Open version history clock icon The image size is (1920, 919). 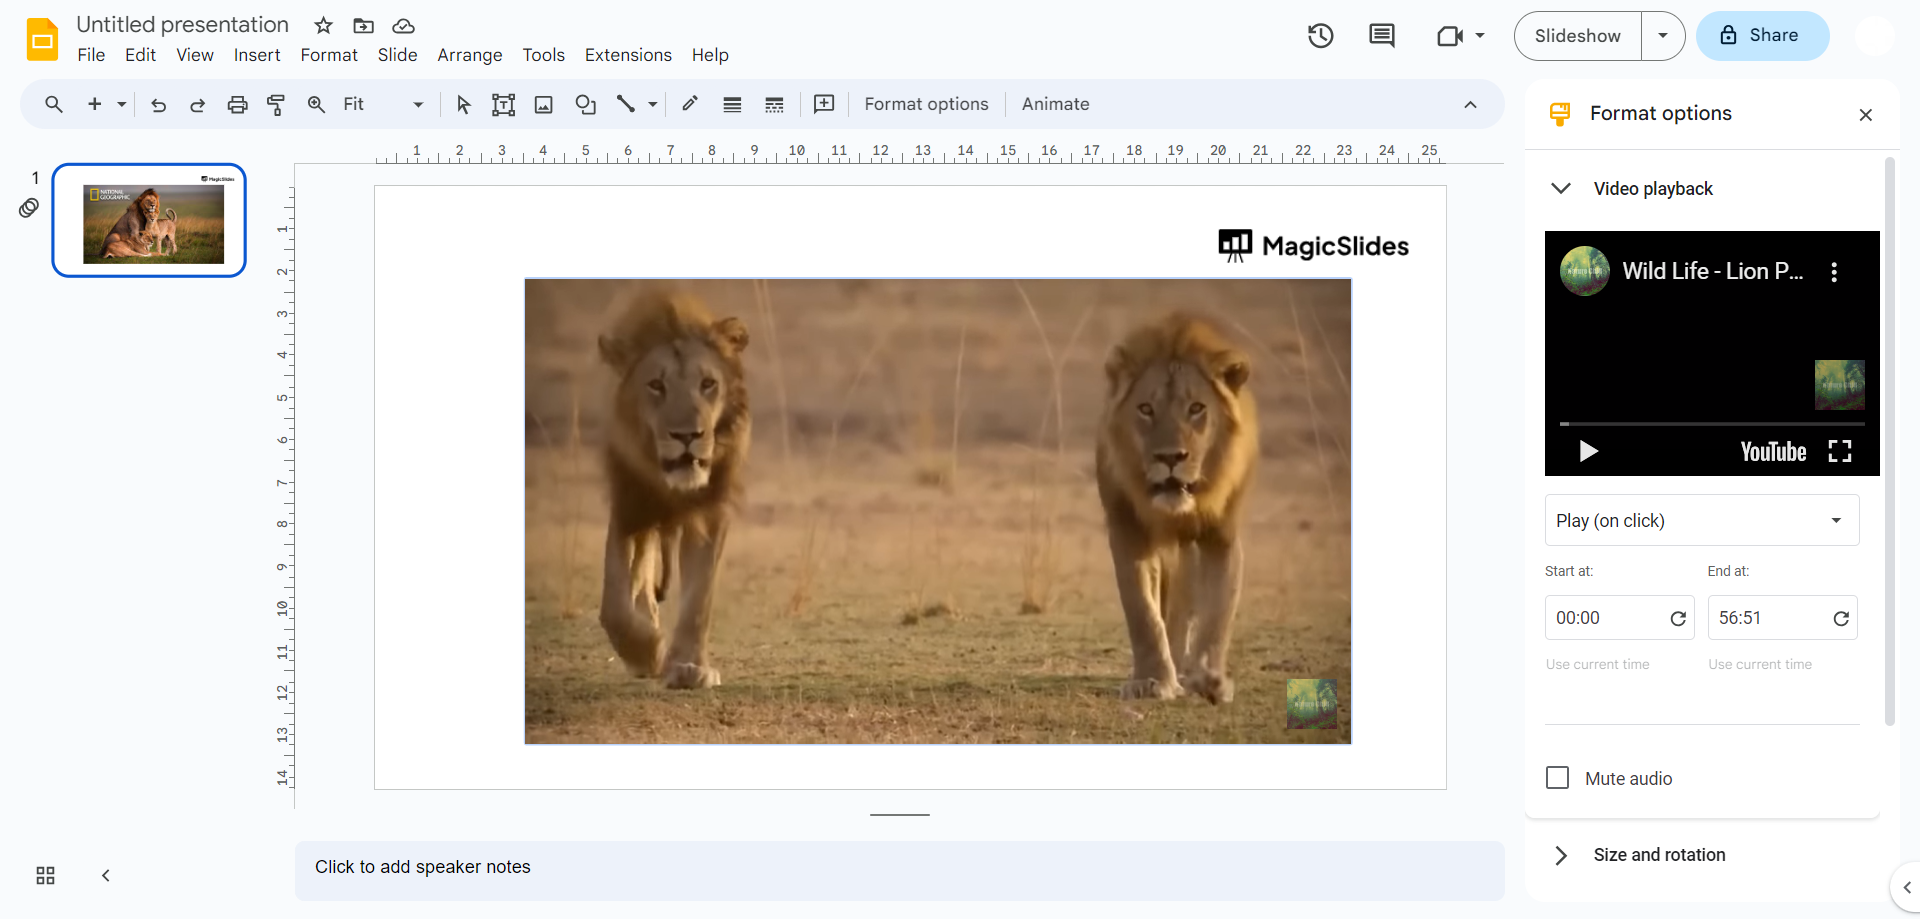(x=1320, y=36)
